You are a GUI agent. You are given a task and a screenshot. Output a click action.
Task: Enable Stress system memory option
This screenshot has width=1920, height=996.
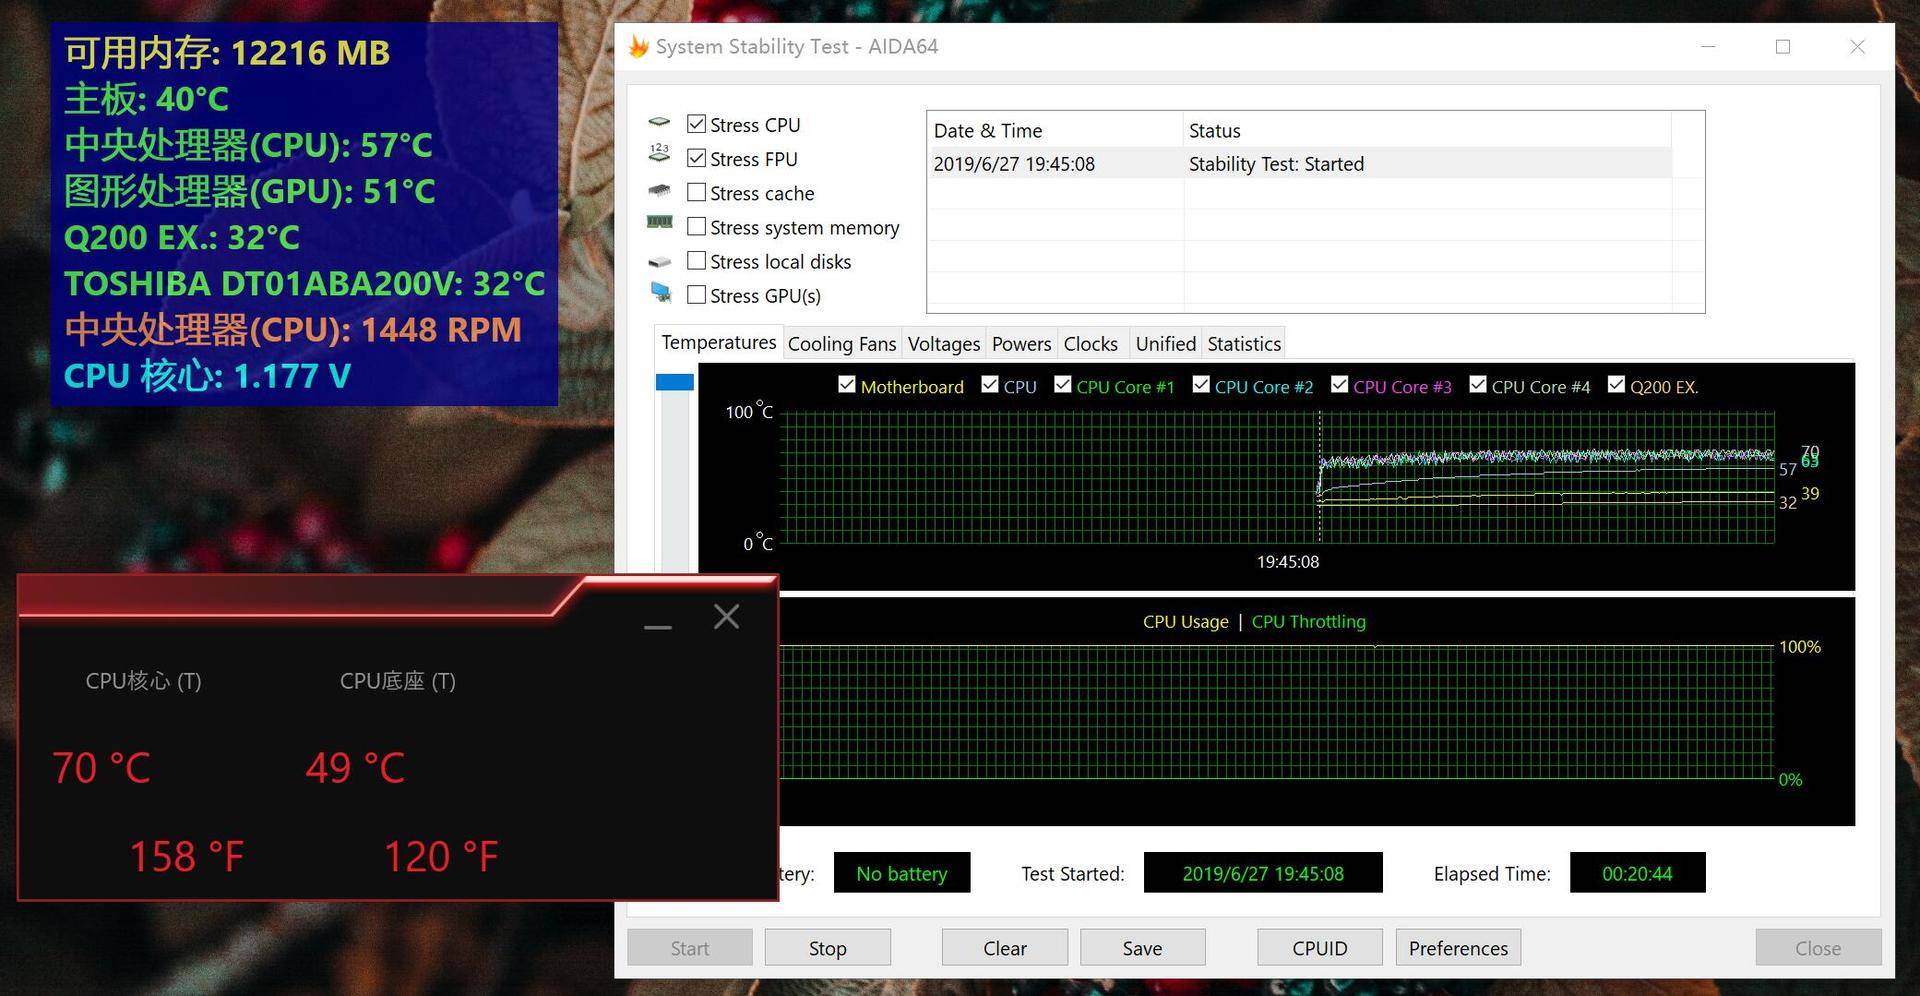coord(697,227)
